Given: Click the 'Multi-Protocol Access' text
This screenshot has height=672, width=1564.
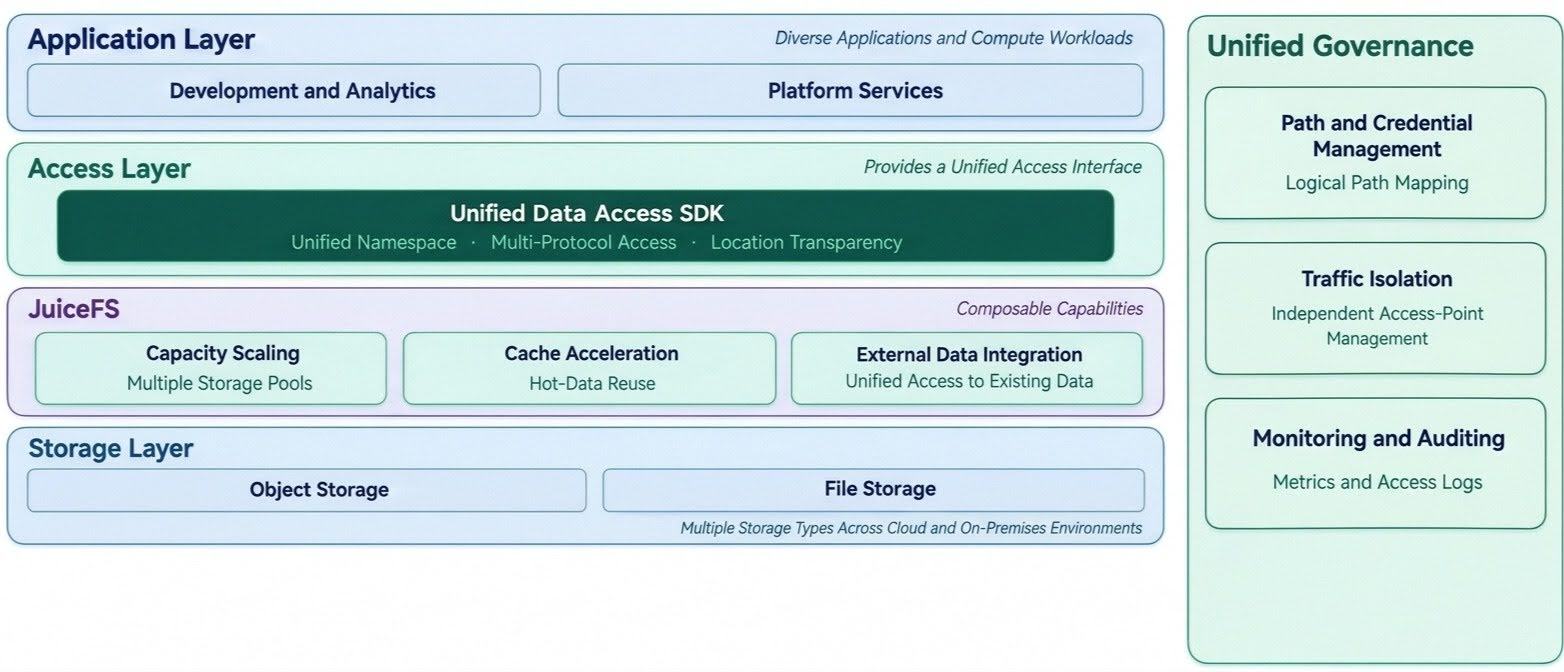Looking at the screenshot, I should (583, 243).
